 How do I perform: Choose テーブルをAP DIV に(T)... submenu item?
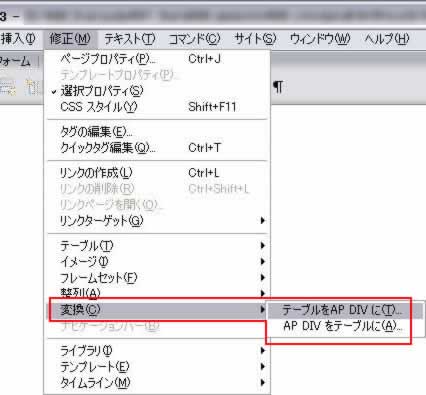pyautogui.click(x=345, y=310)
